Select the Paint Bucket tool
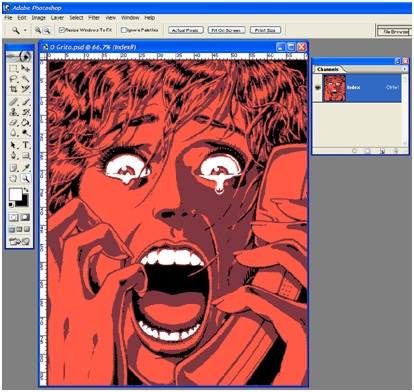Viewport: 414px width, 392px height. click(25, 123)
